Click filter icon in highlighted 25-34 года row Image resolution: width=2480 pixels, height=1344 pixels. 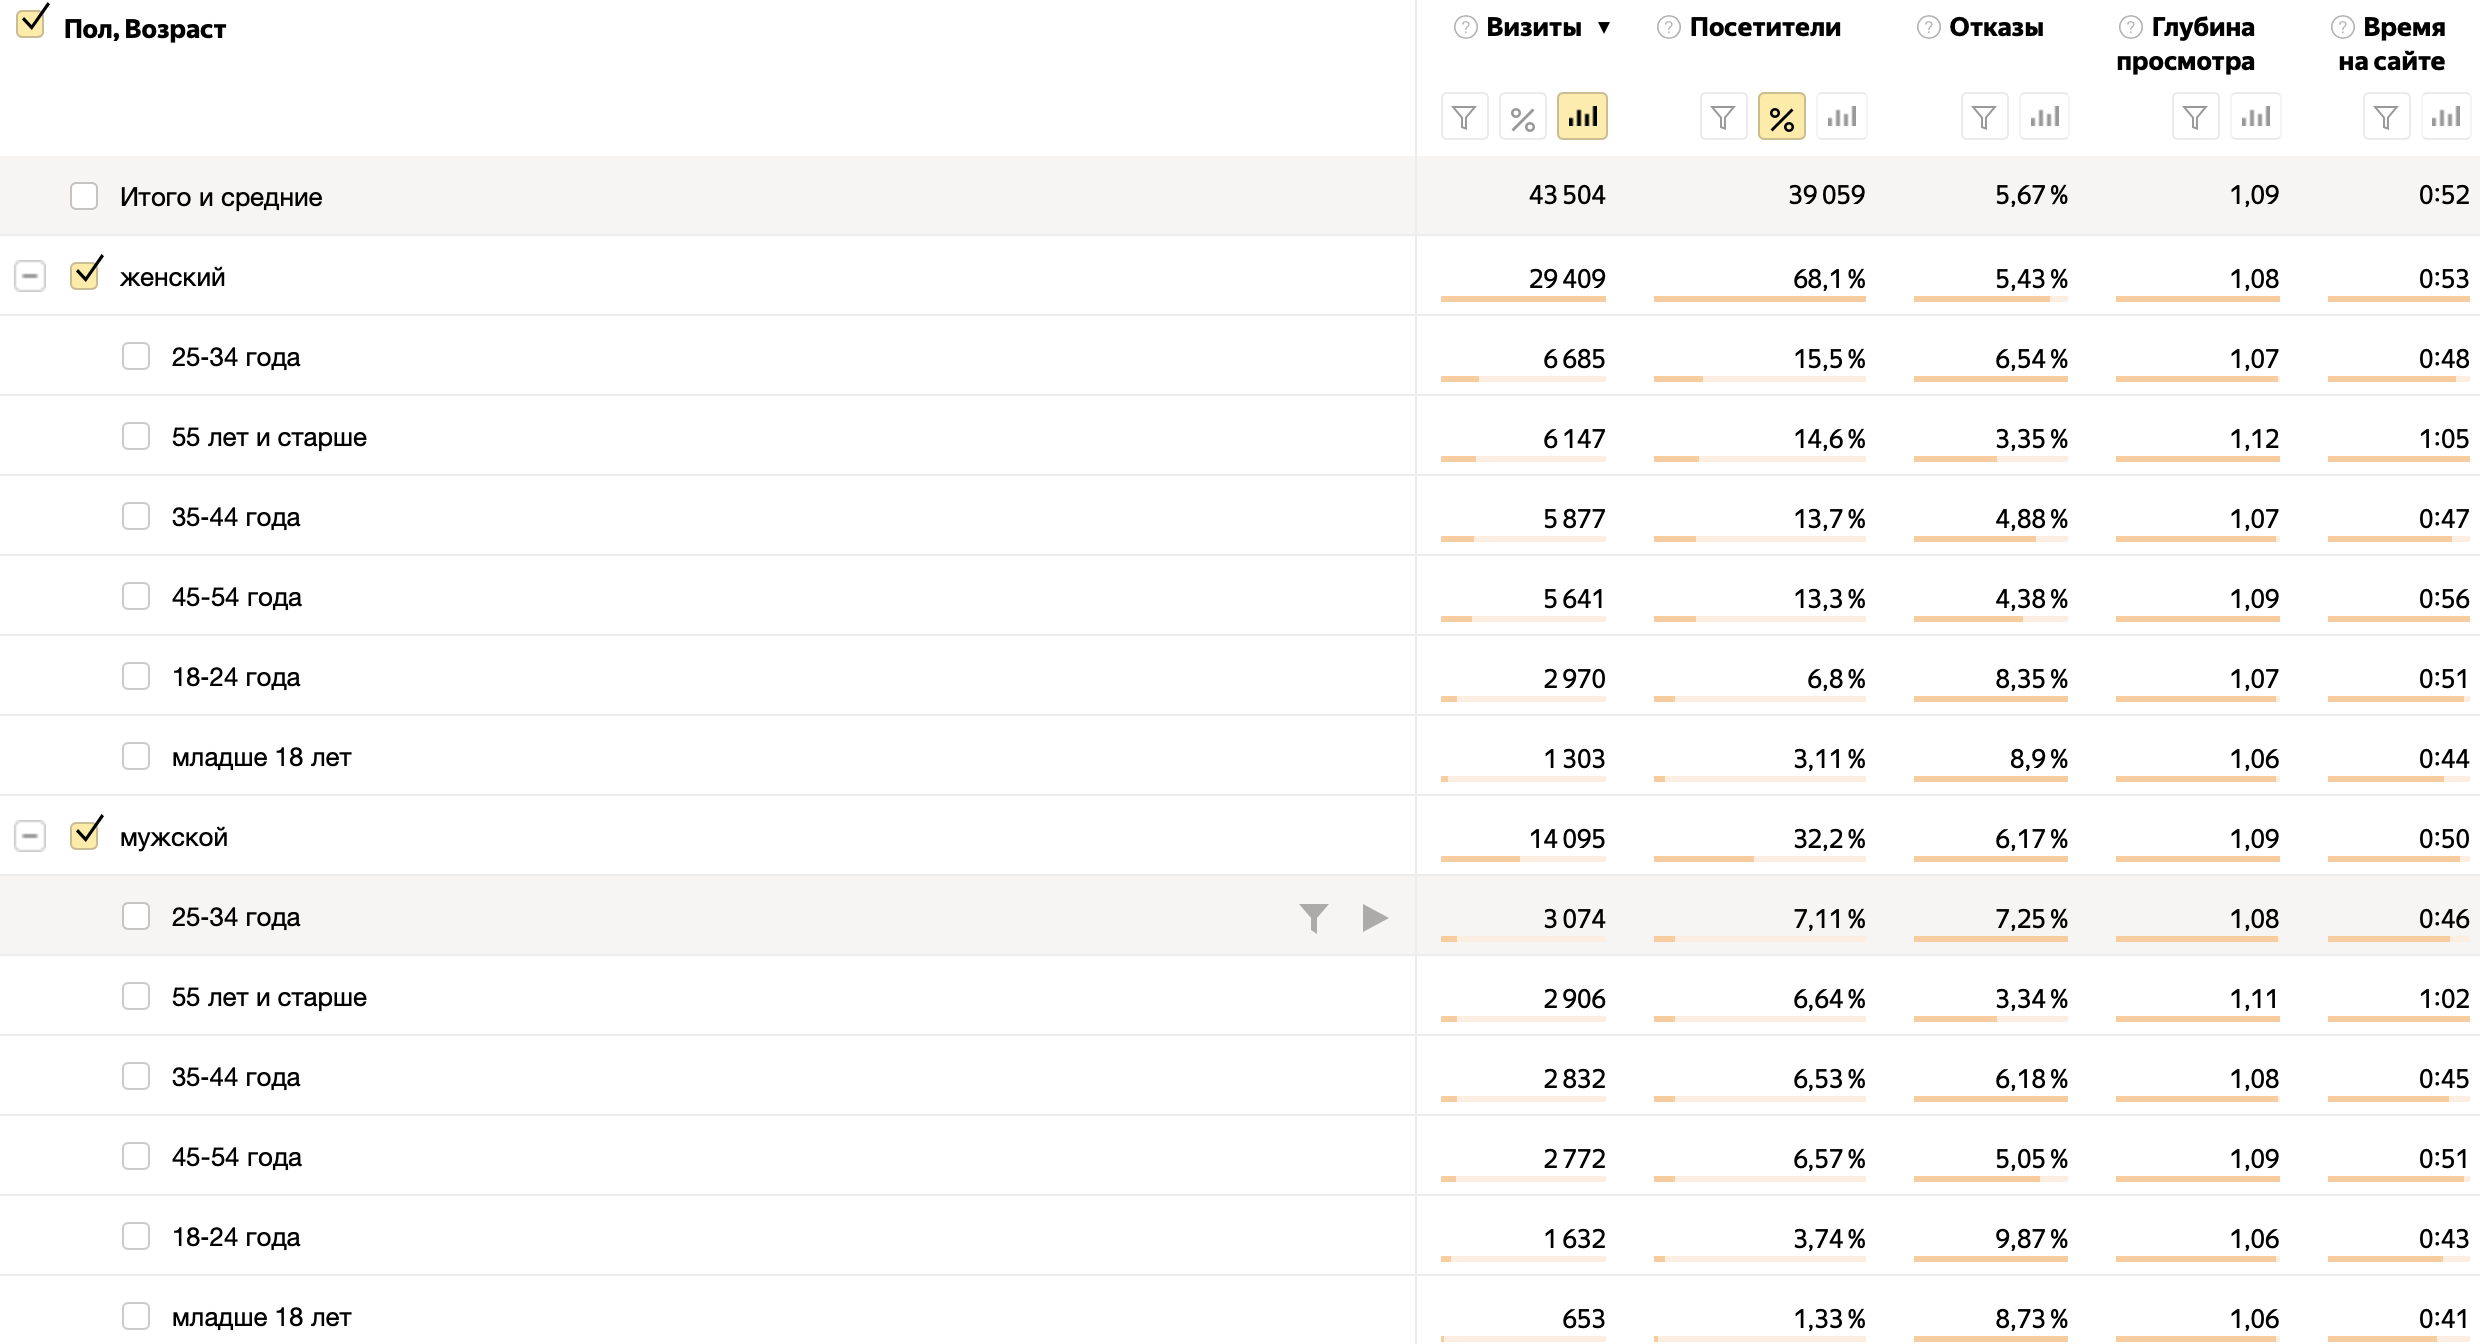(1314, 917)
